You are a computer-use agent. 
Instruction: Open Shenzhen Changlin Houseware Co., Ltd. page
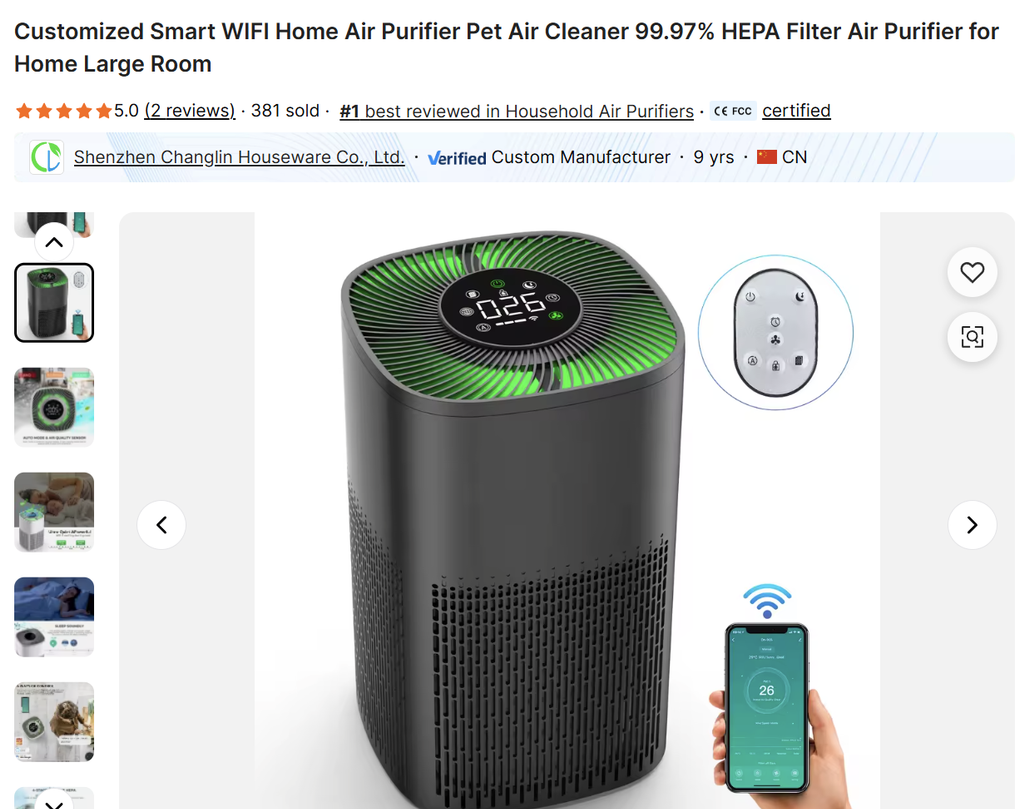click(239, 157)
